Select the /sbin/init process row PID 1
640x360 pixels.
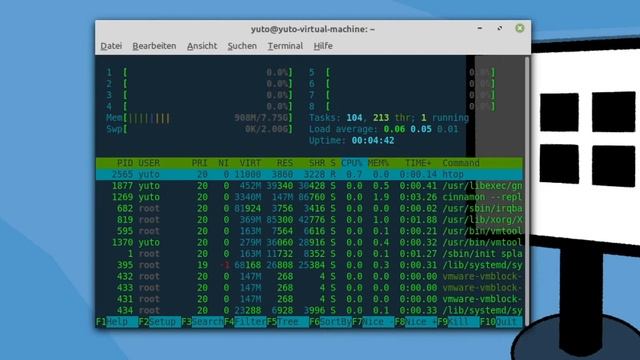(309, 254)
